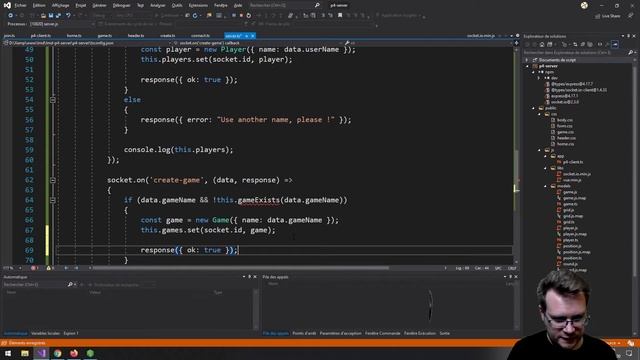The height and width of the screenshot is (360, 640).
Task: Open Firefox from the taskbar
Action: 74,353
